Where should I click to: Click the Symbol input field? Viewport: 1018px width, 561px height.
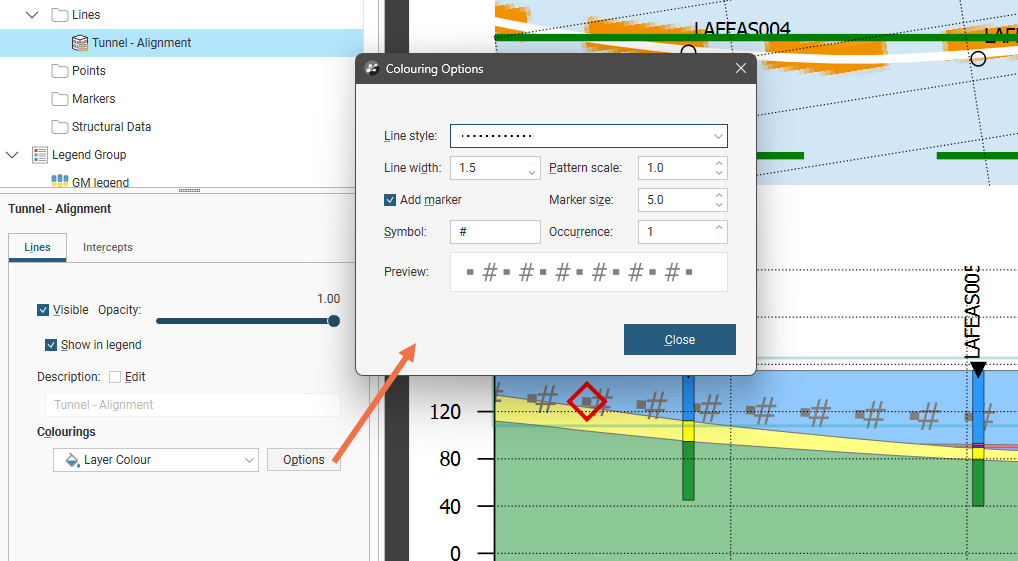click(495, 232)
